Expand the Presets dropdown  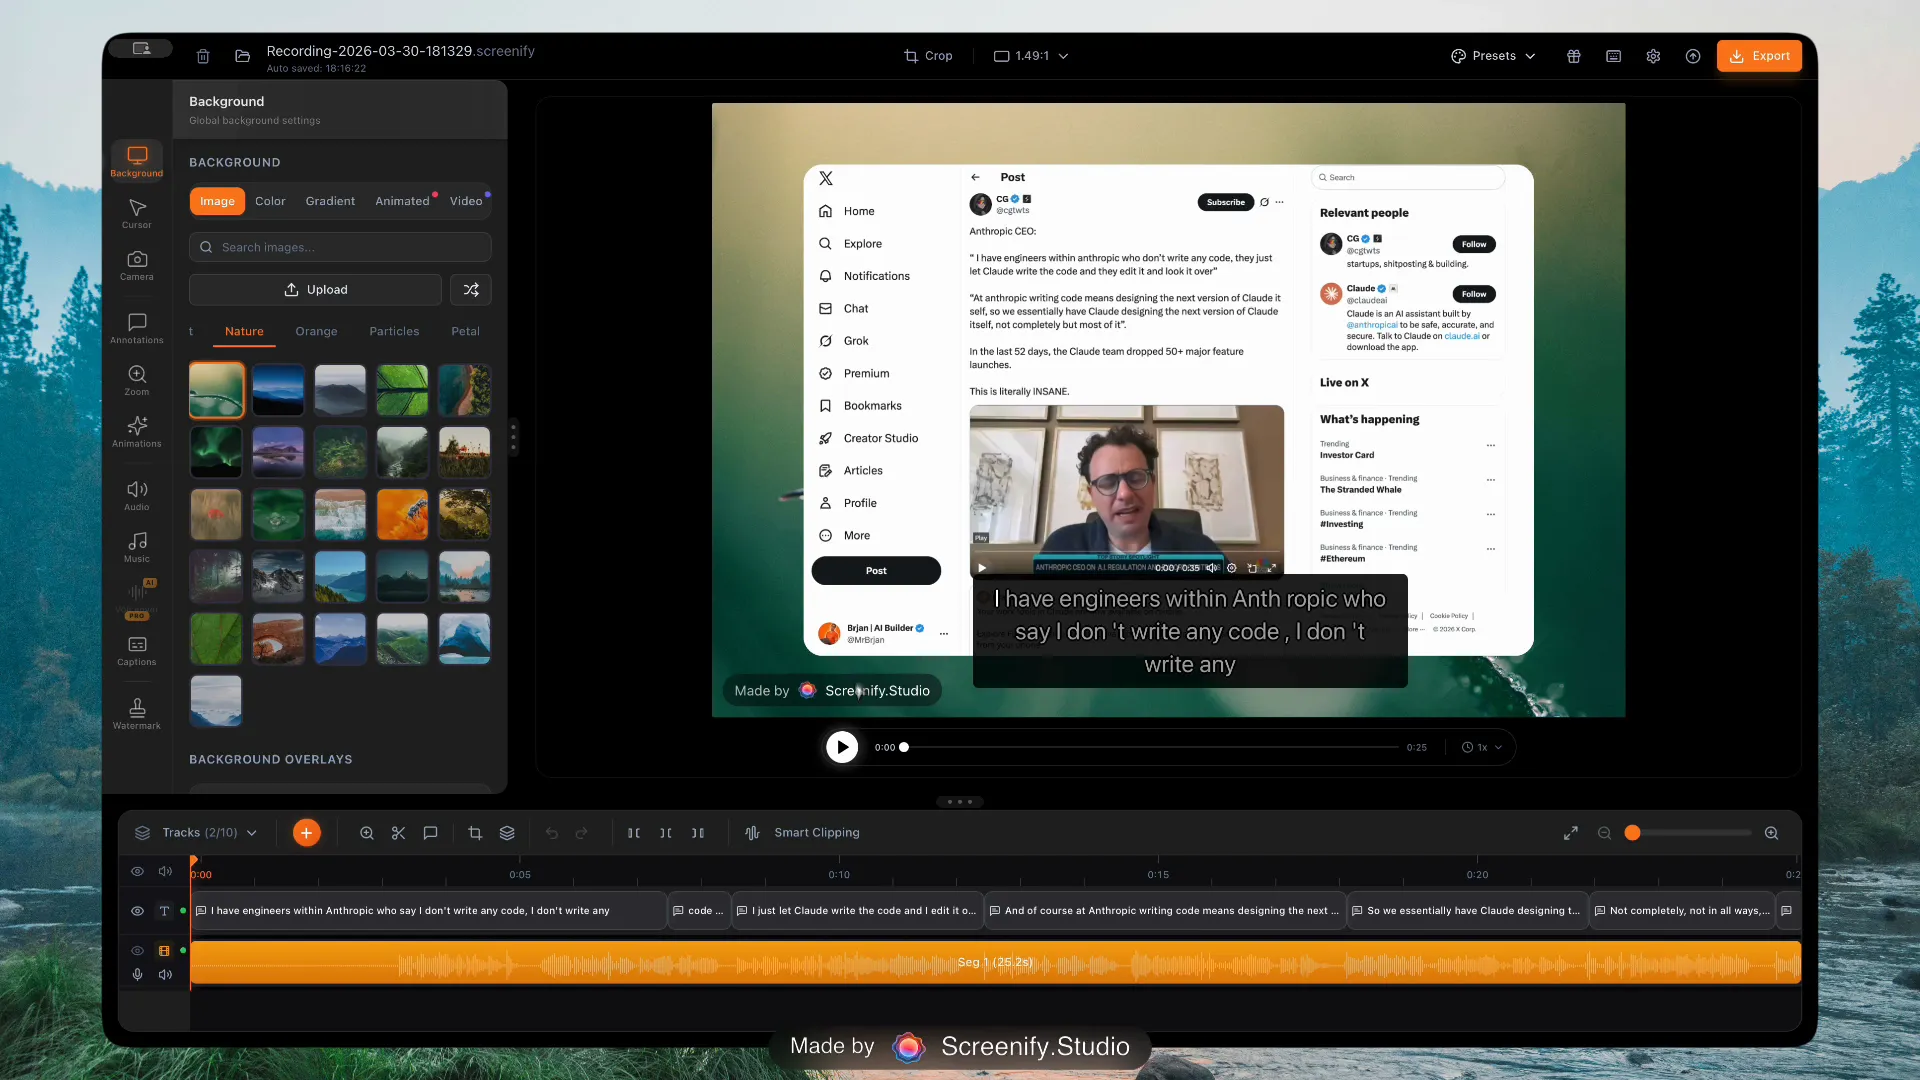pos(1493,56)
